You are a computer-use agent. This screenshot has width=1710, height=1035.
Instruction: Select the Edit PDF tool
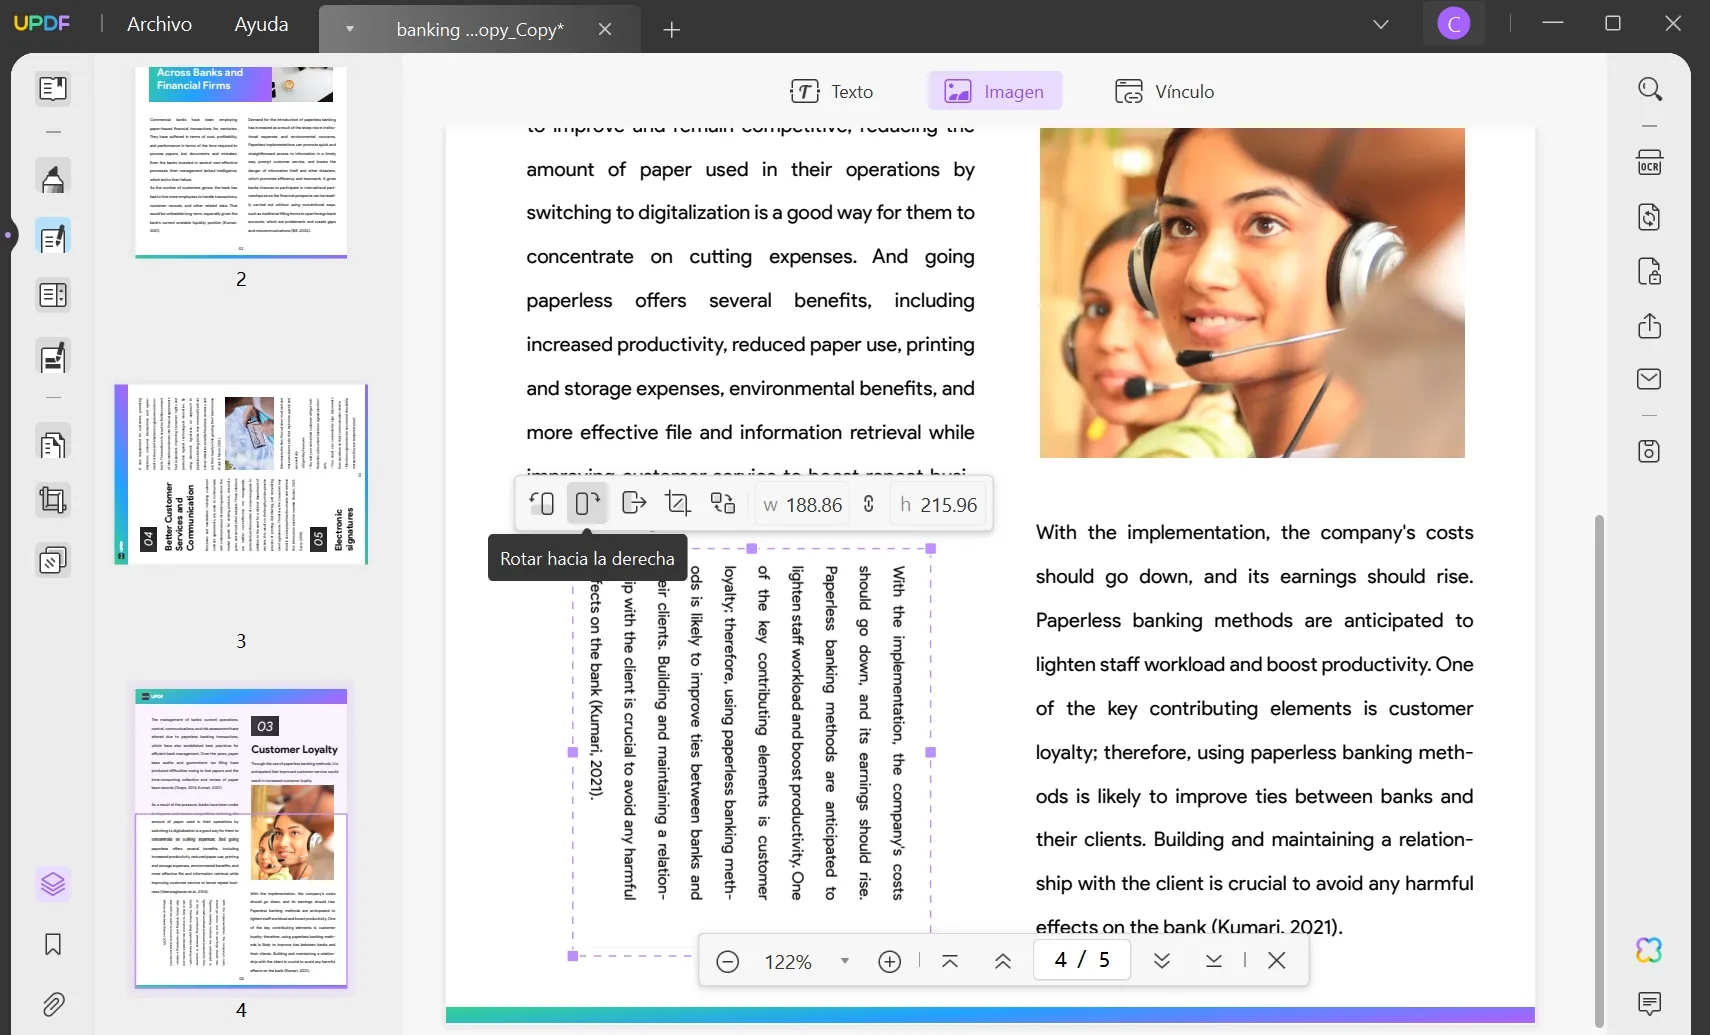(53, 238)
